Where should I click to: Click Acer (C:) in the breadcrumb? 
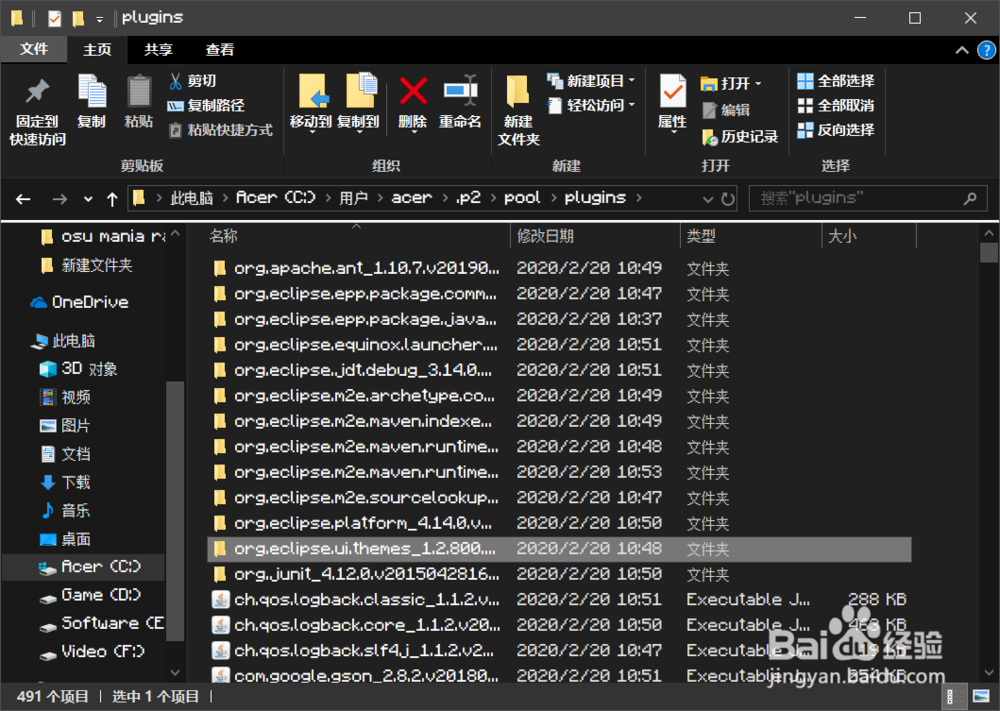pos(276,198)
